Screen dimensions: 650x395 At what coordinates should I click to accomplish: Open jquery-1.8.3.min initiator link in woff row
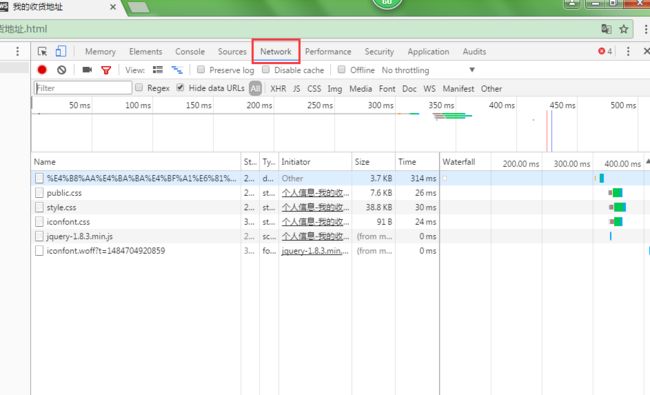click(315, 251)
